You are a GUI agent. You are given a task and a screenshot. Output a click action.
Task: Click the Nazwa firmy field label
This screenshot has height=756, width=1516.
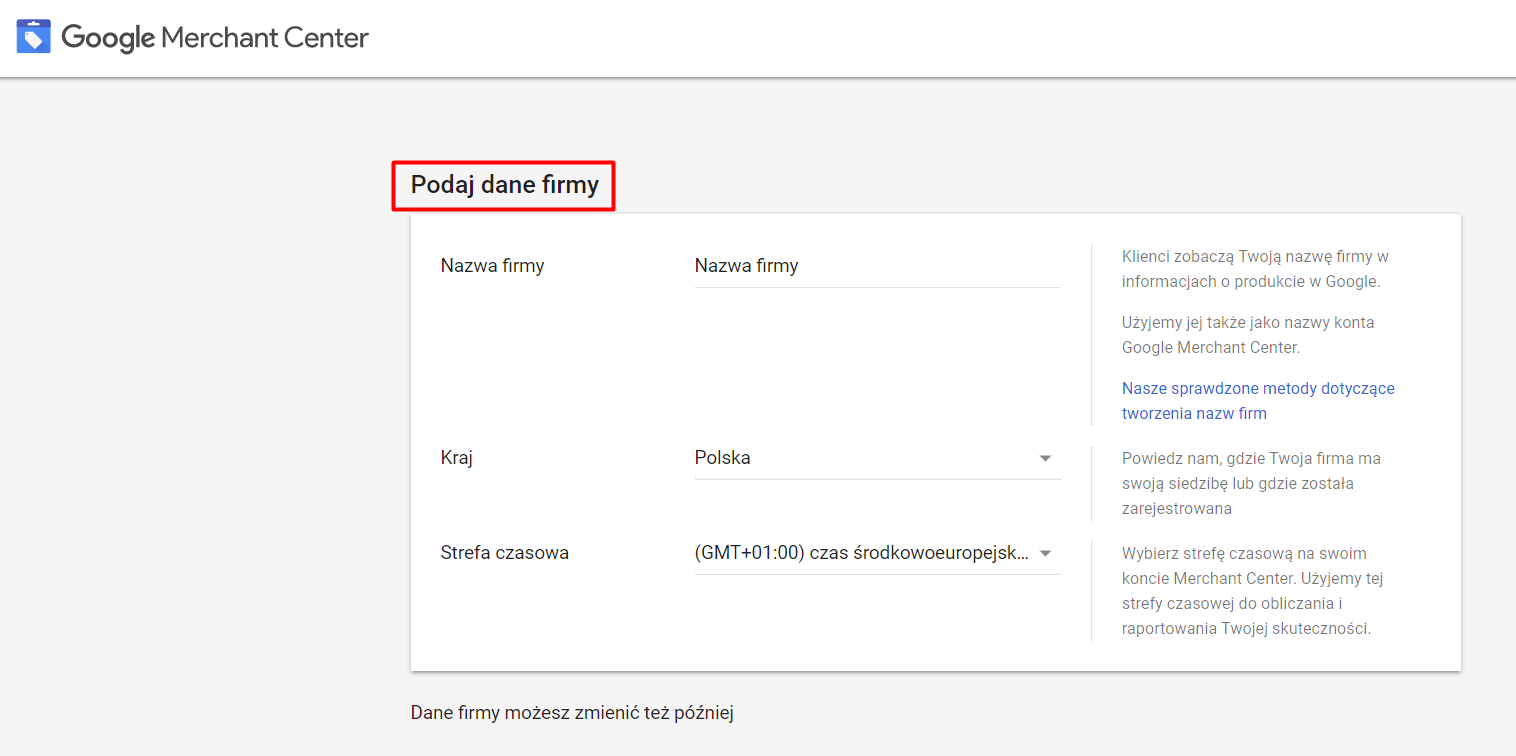pos(492,266)
